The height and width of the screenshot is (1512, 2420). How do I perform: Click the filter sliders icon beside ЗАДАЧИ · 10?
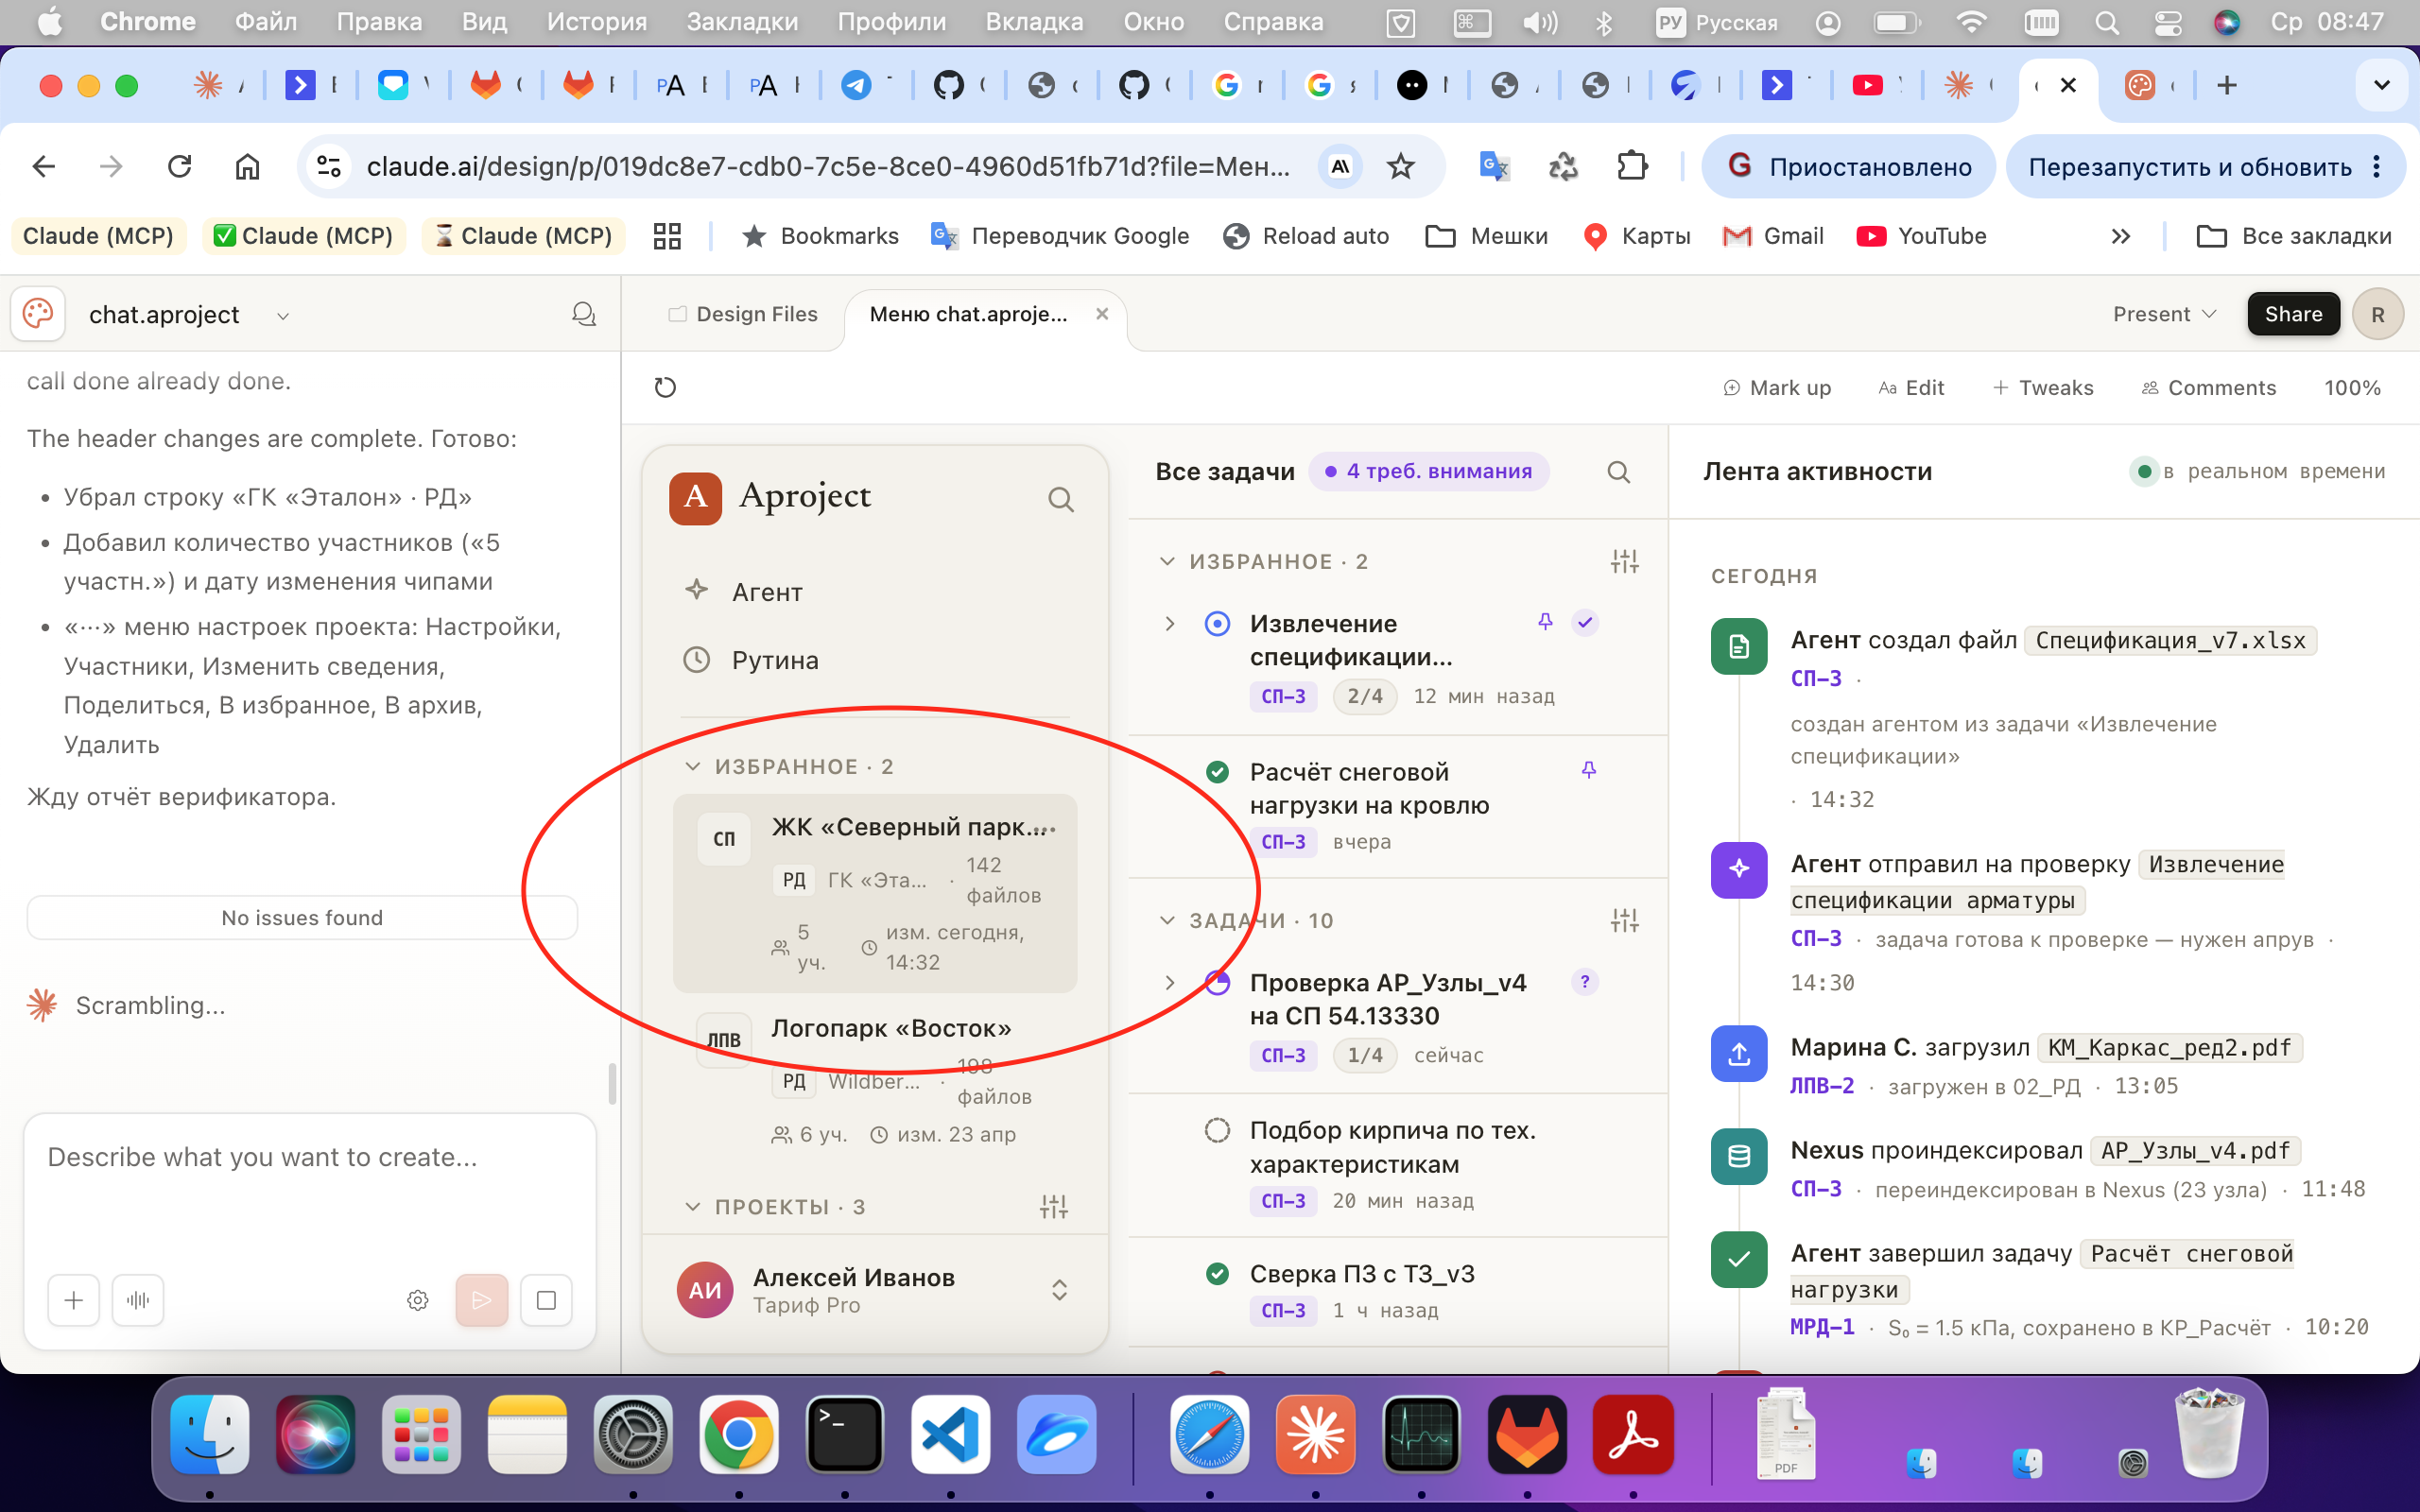tap(1624, 920)
